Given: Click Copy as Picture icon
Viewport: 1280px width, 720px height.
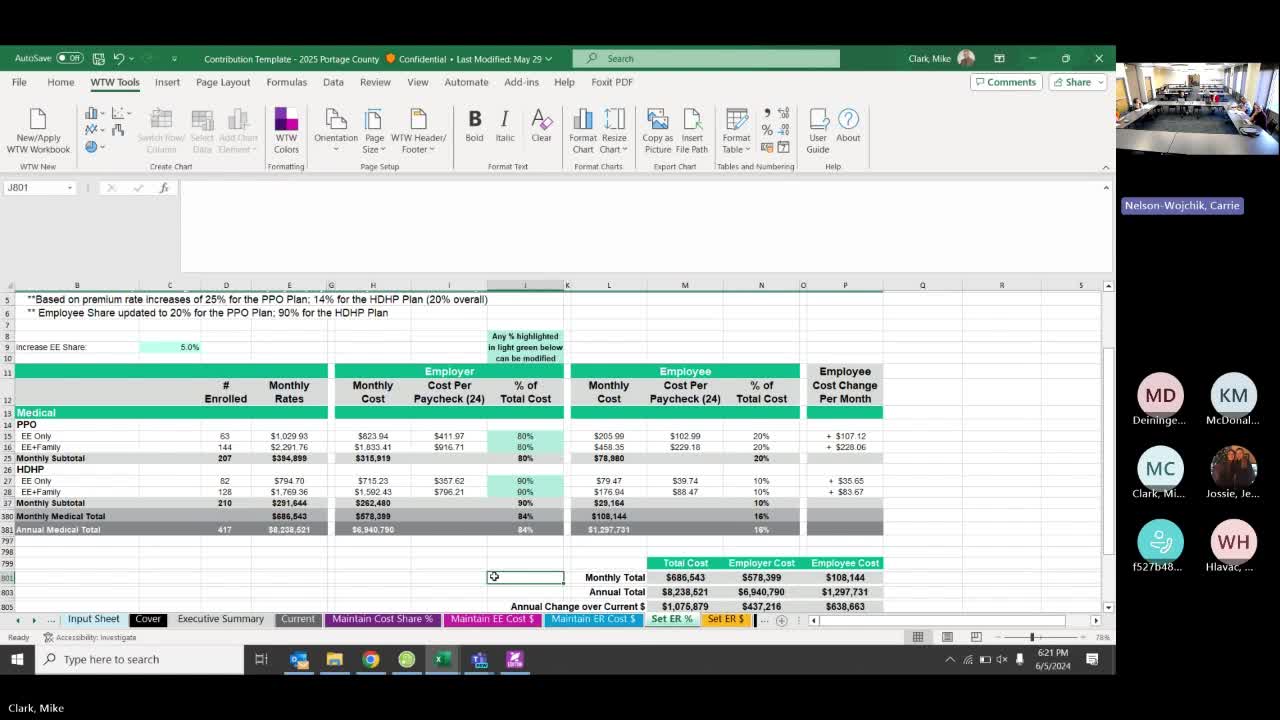Looking at the screenshot, I should point(658,122).
